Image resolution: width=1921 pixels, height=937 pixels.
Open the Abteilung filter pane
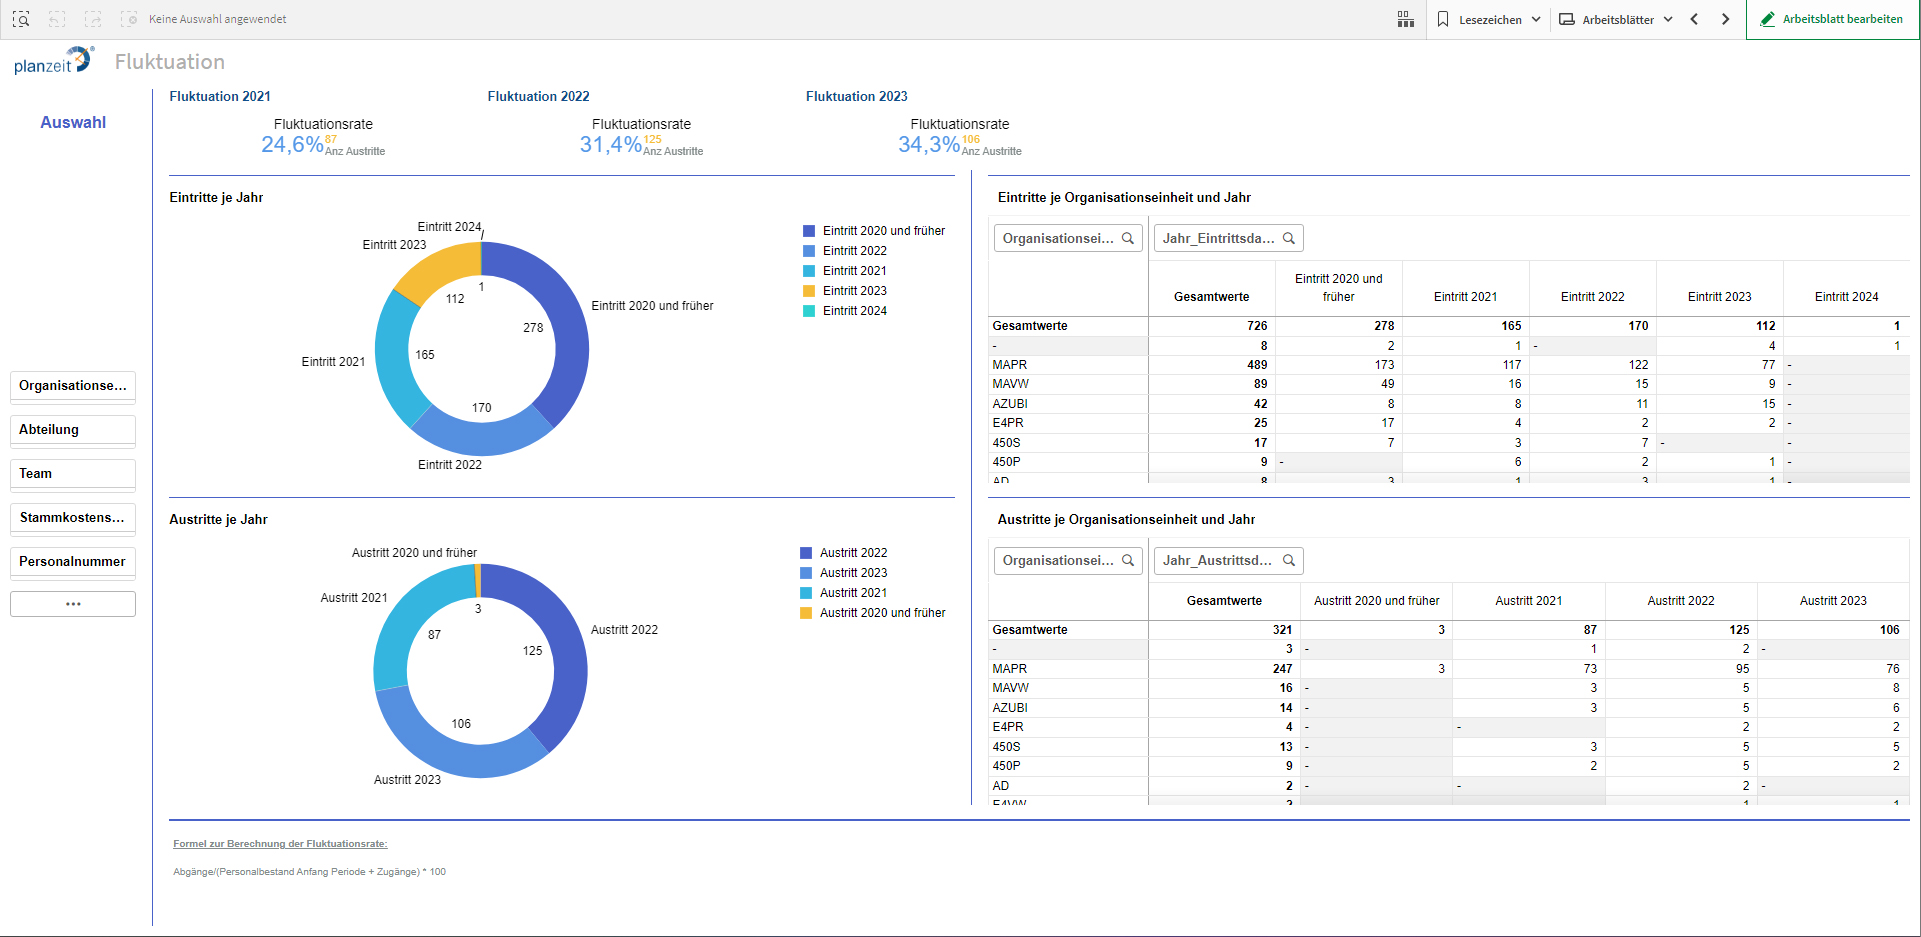73,430
